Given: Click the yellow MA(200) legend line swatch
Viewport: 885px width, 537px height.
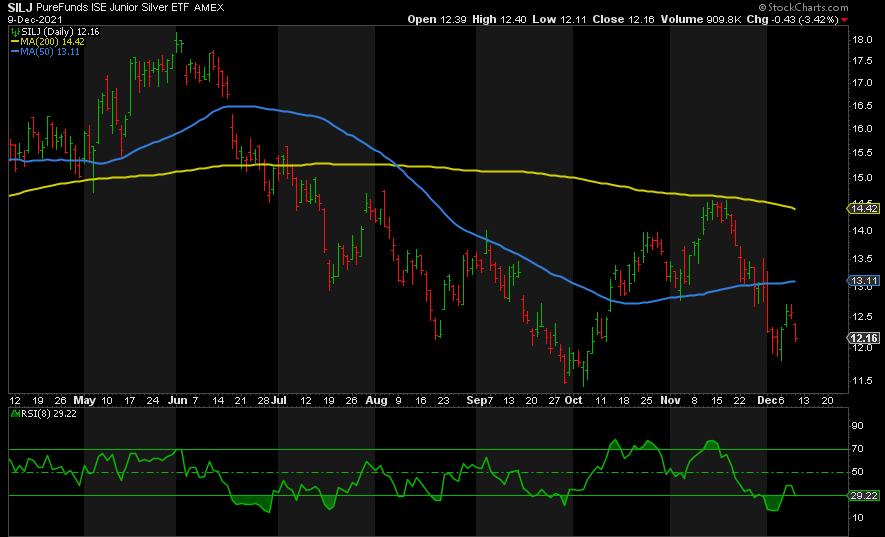Looking at the screenshot, I should (x=15, y=42).
